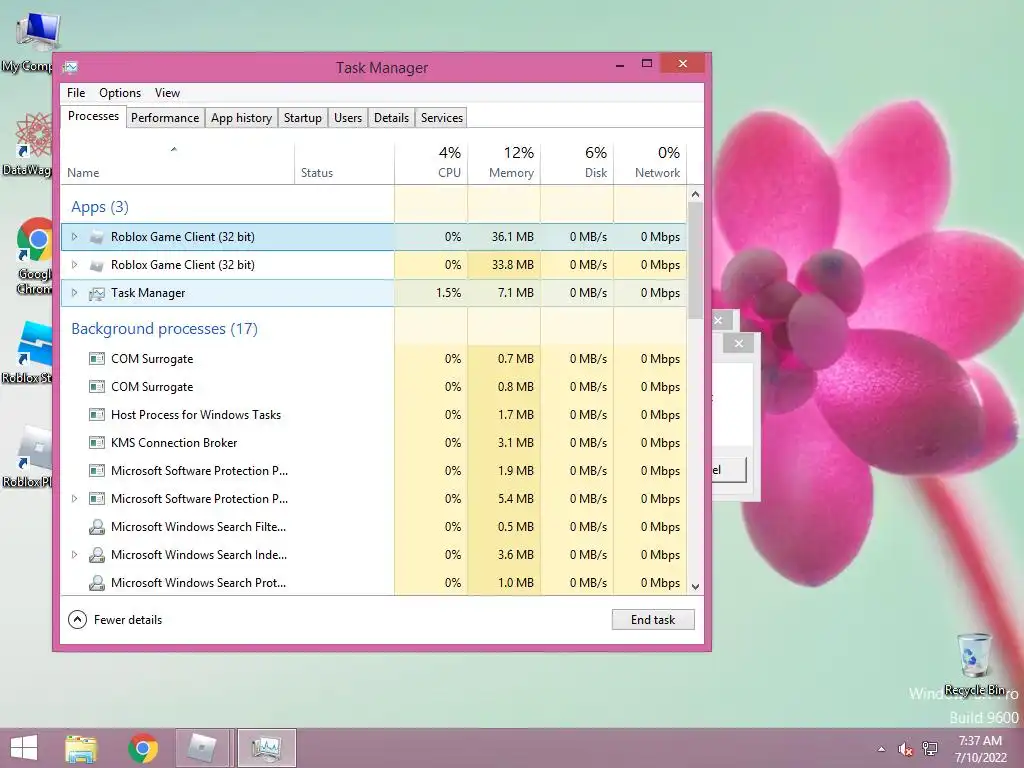Open the Recycle Bin desktop icon

[974, 664]
